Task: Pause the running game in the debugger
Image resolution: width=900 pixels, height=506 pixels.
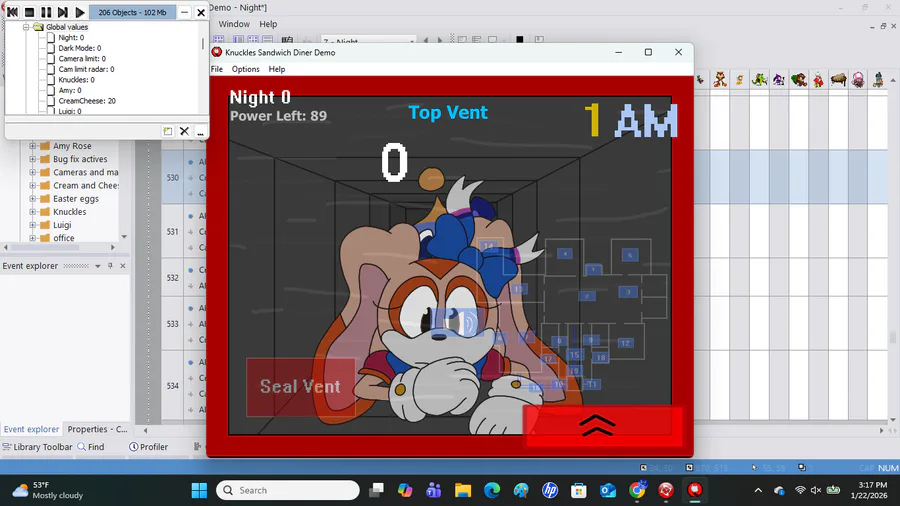Action: tap(46, 12)
